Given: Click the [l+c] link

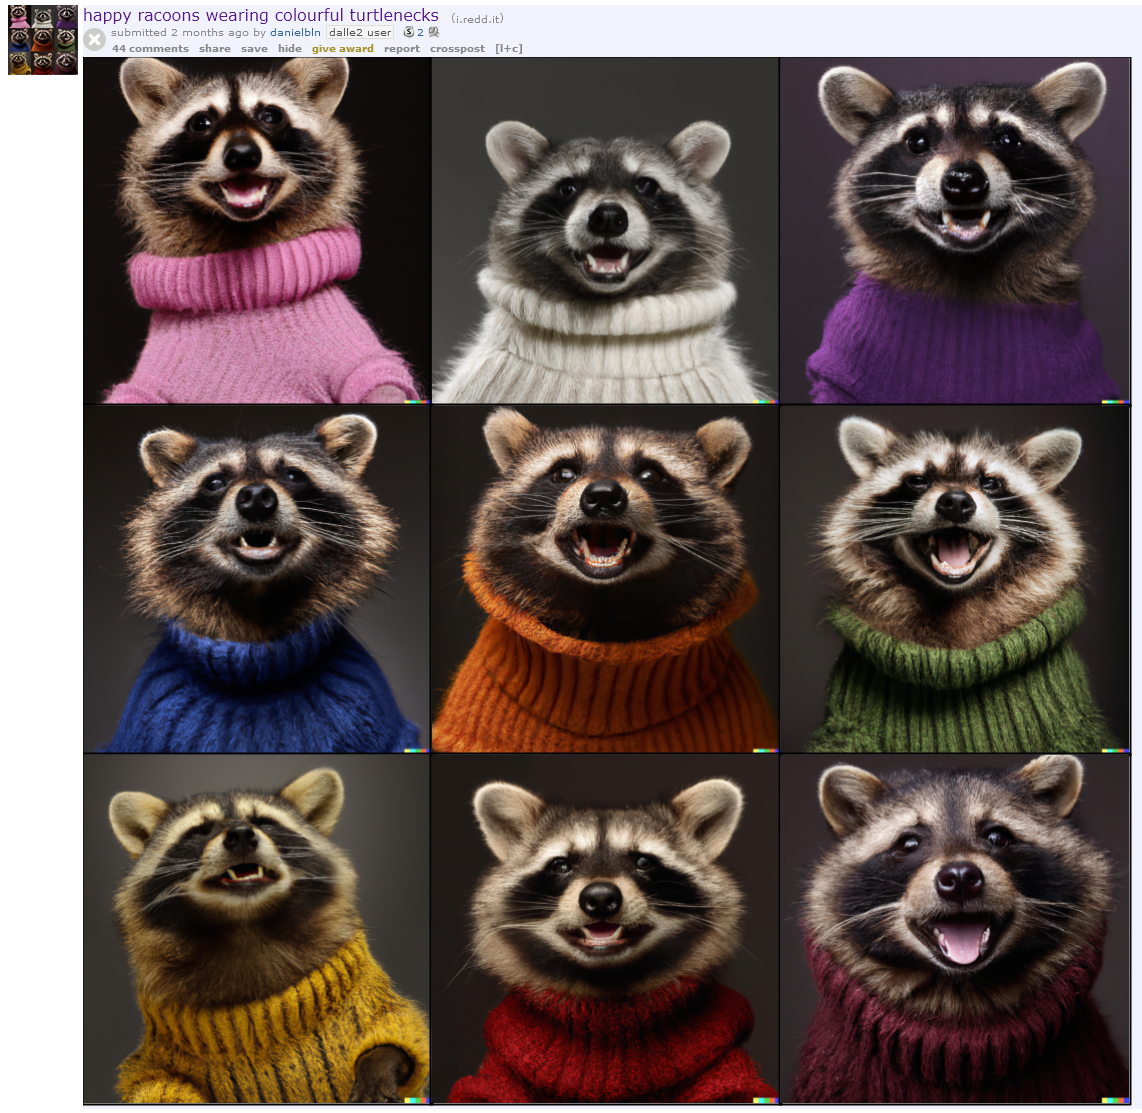Looking at the screenshot, I should [508, 49].
